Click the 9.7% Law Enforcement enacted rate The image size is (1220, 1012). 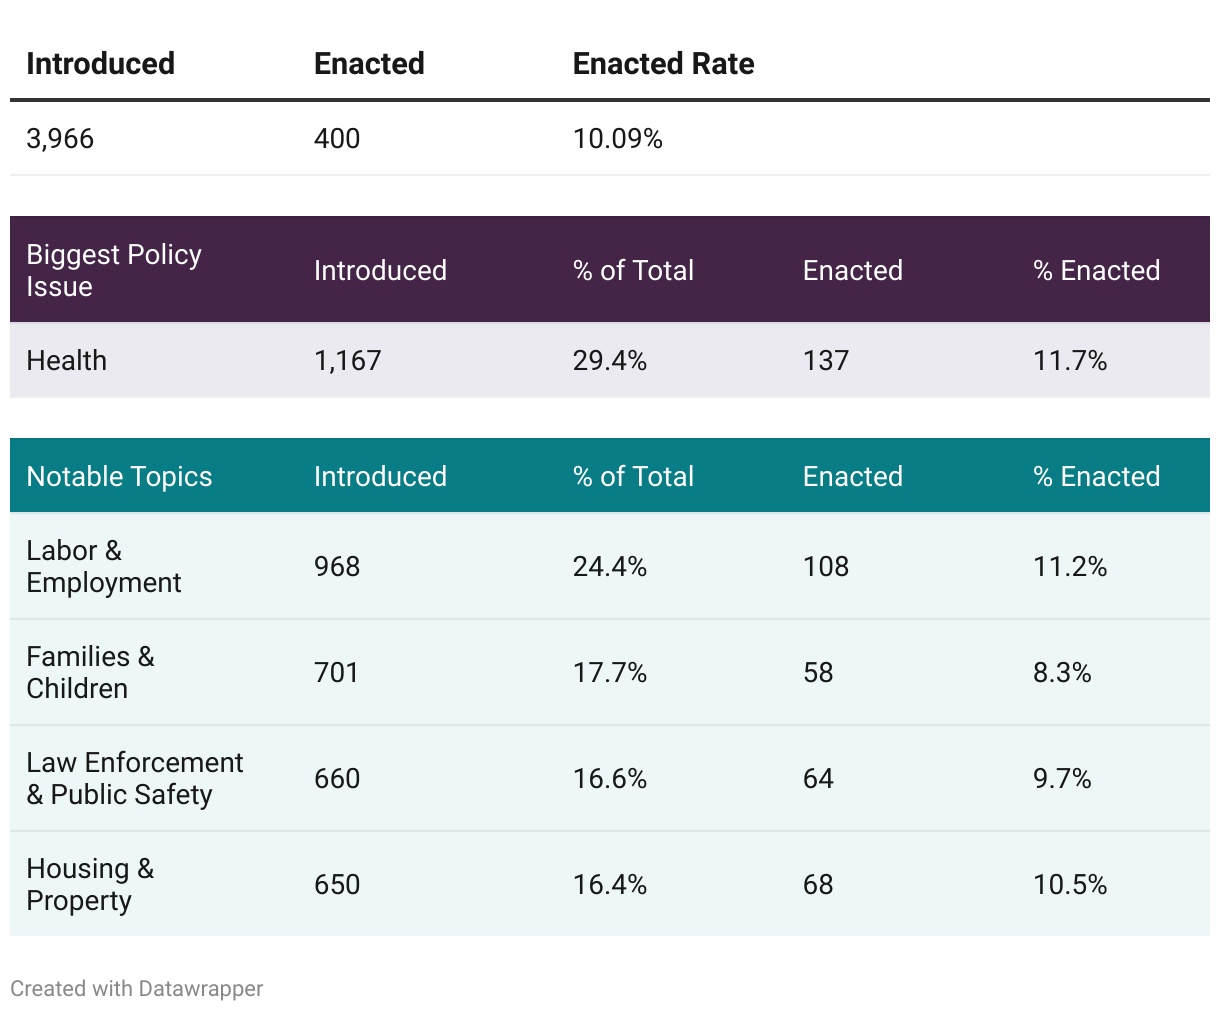[1061, 778]
